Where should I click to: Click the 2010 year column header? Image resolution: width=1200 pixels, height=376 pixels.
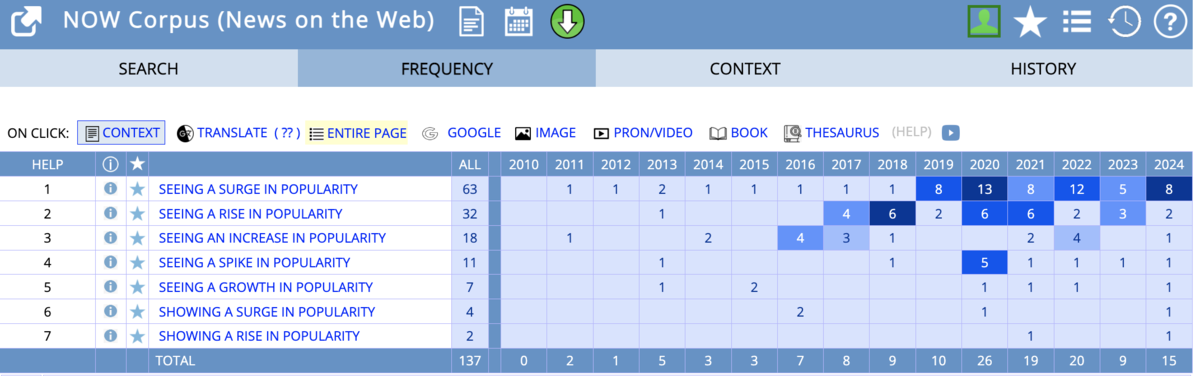point(524,164)
